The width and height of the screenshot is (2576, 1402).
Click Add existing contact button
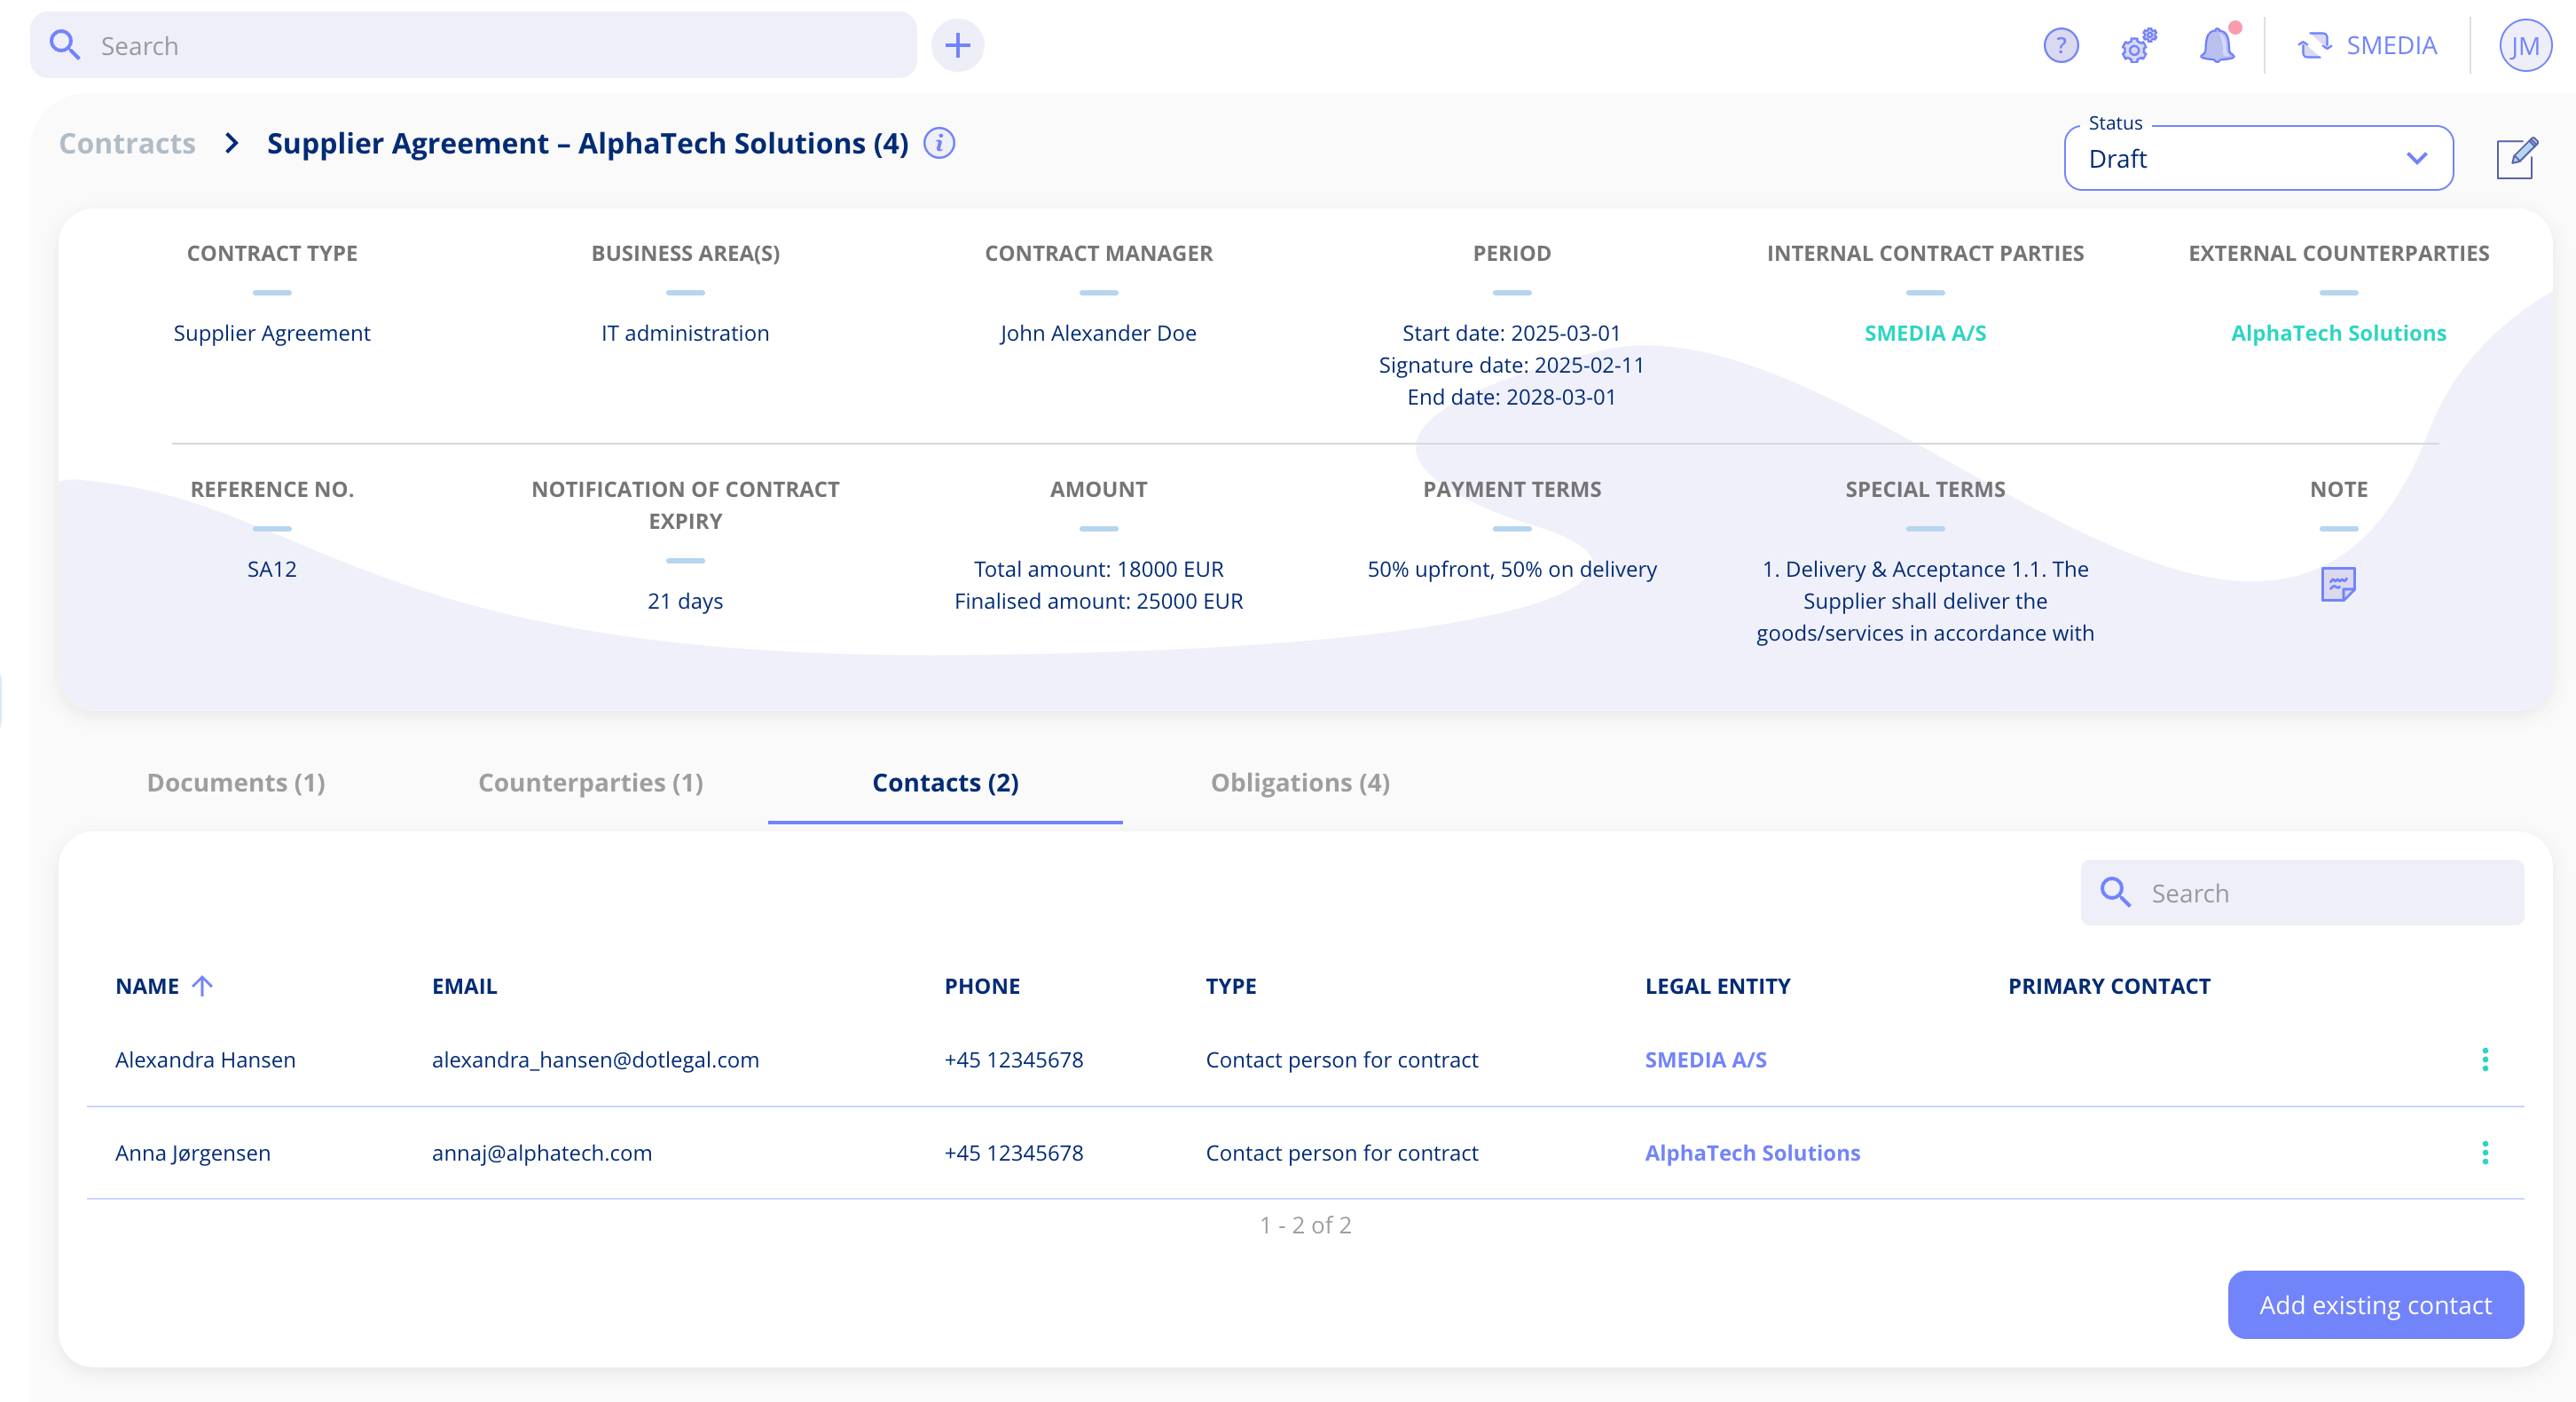(2375, 1304)
